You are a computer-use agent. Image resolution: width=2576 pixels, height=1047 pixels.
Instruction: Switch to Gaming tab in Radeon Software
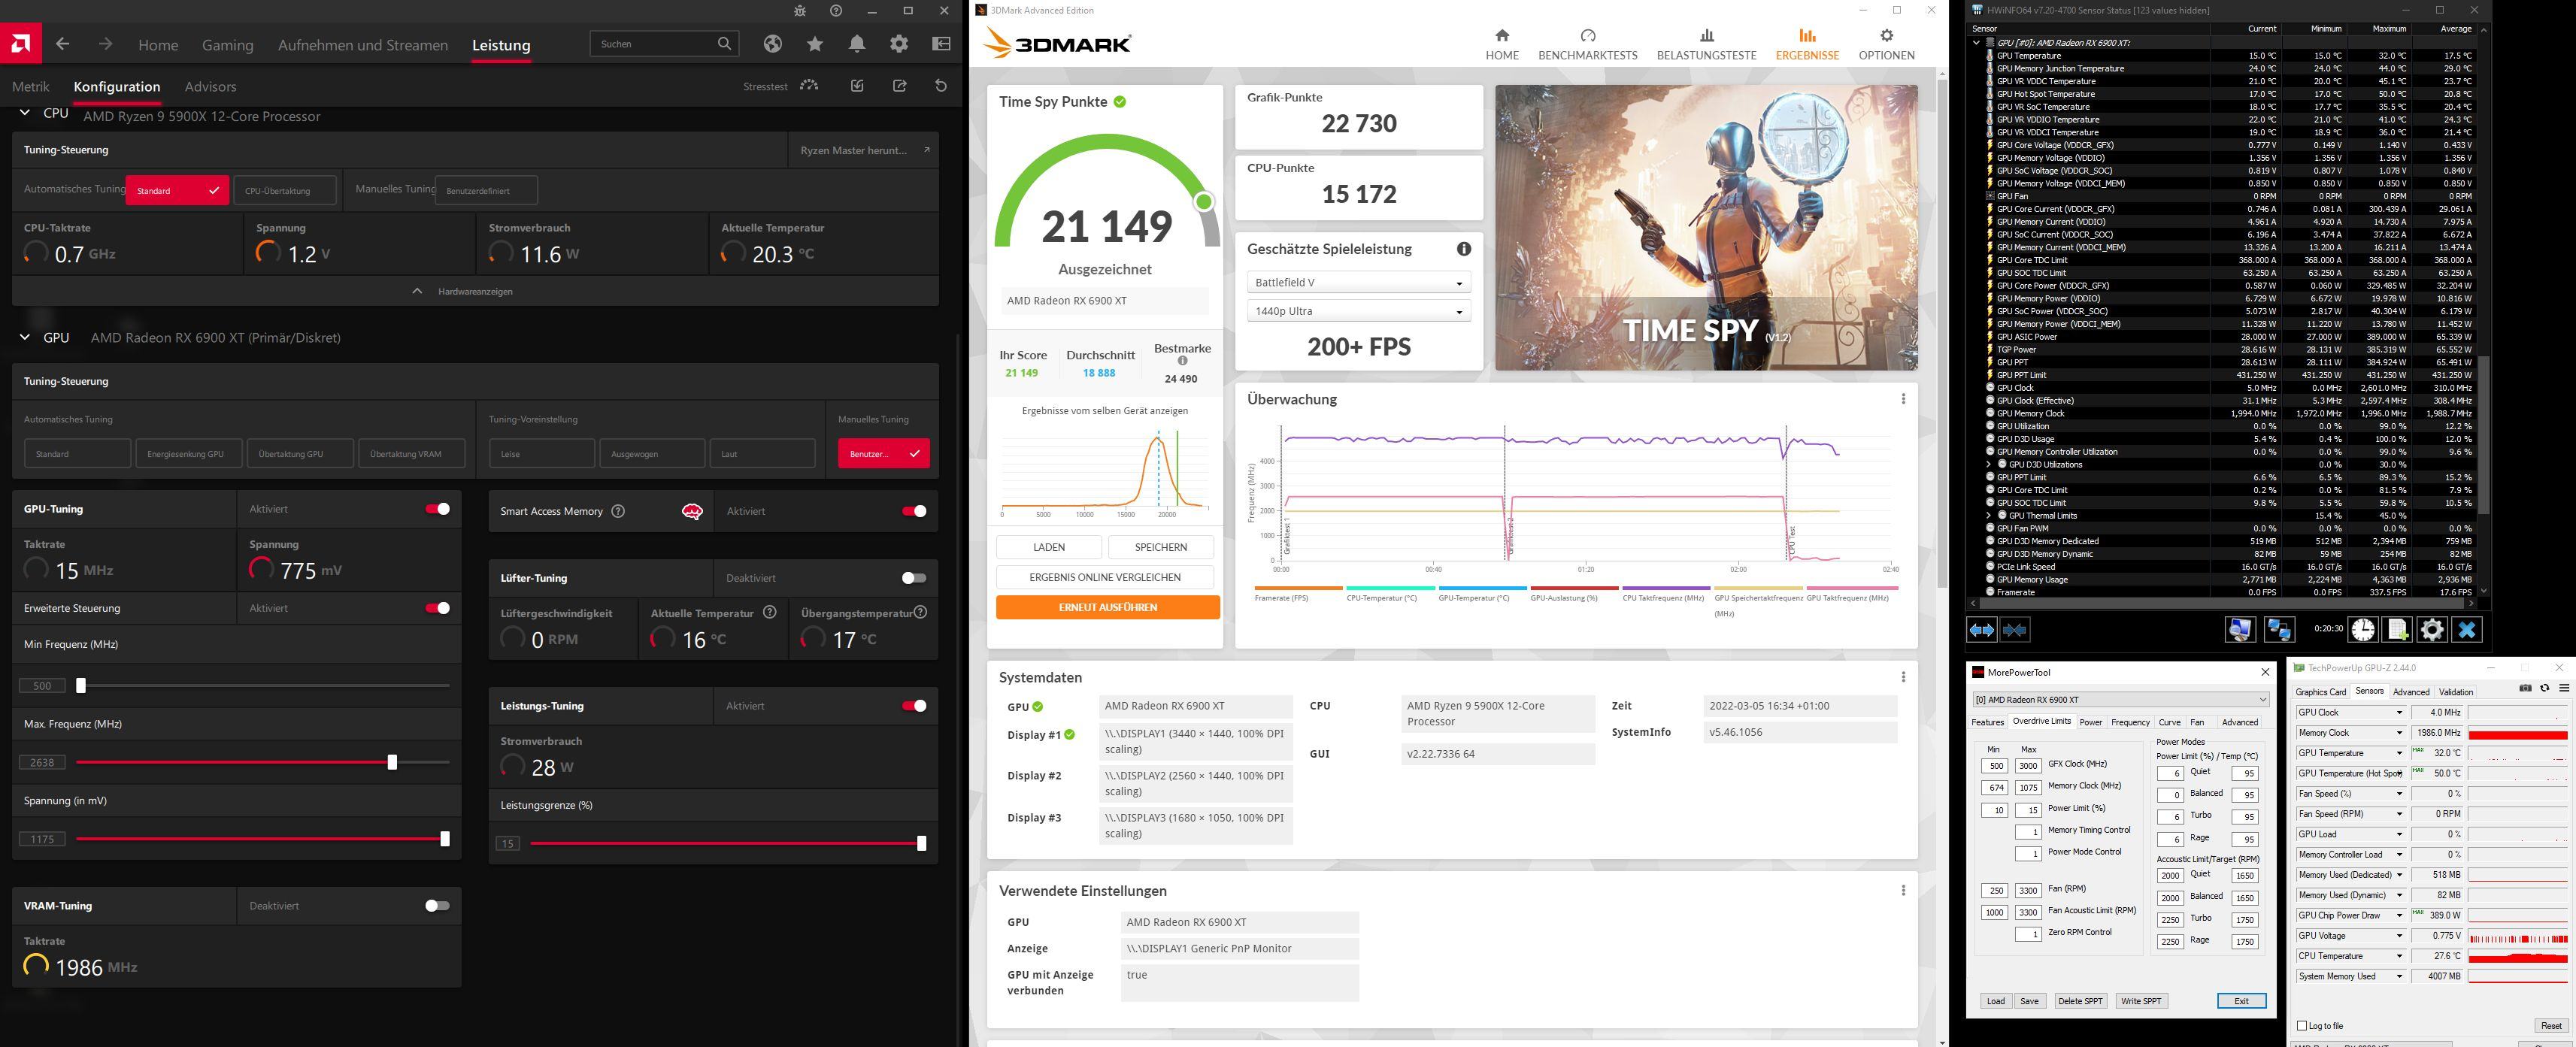[228, 45]
